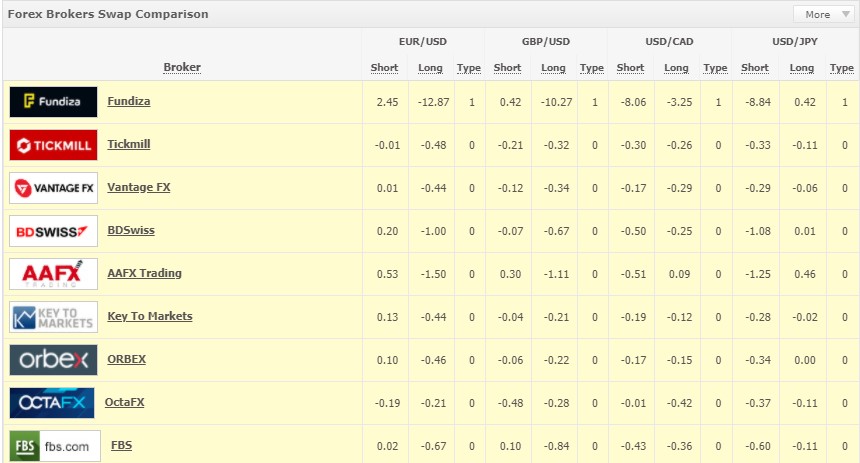
Task: Select ORBEX USD/JPY long value 0.00
Action: pos(805,360)
